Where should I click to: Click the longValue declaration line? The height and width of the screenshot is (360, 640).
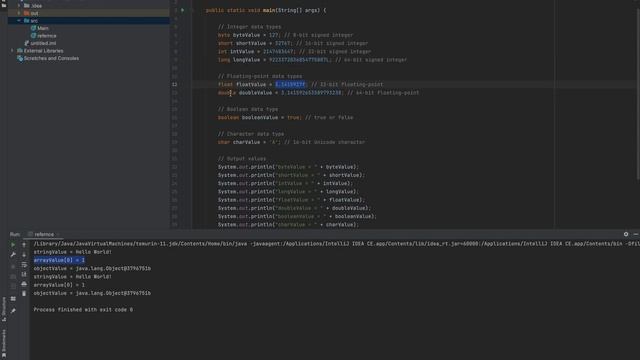[x=312, y=60]
